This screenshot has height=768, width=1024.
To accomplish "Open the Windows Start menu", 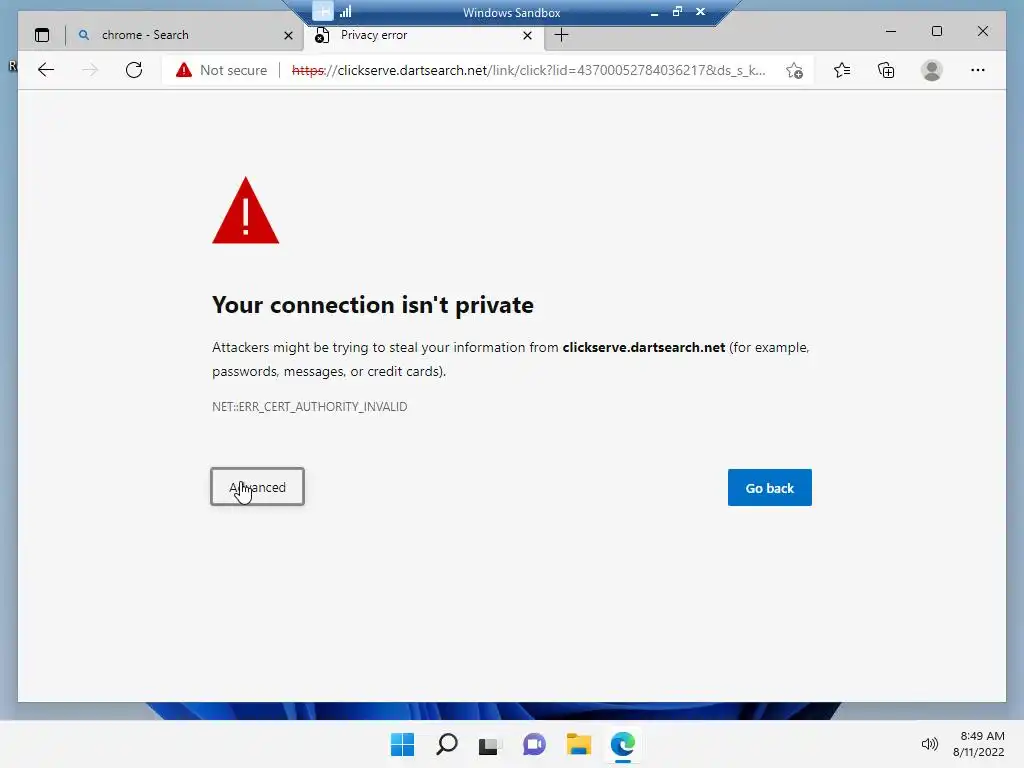I will point(402,744).
